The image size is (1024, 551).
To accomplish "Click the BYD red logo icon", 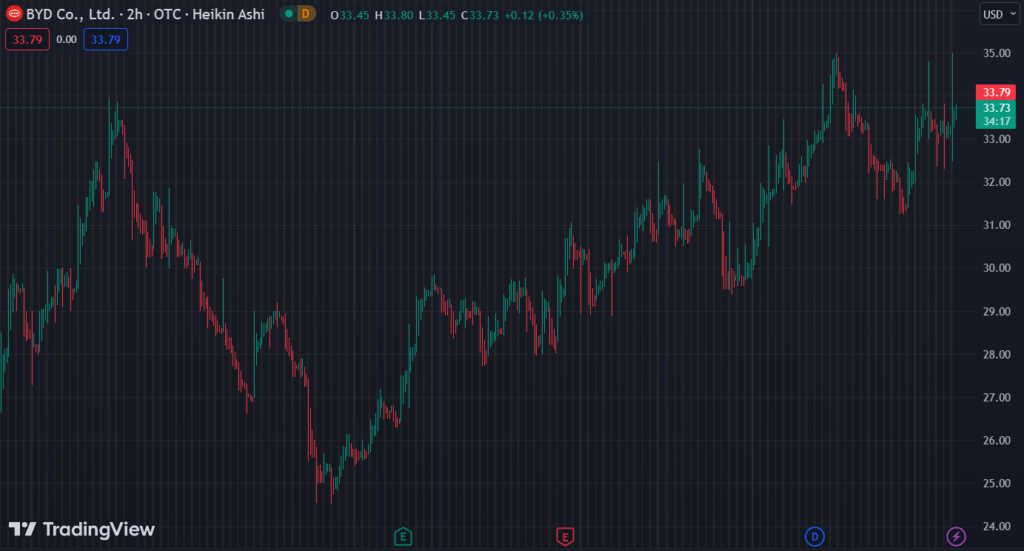I will pyautogui.click(x=14, y=14).
